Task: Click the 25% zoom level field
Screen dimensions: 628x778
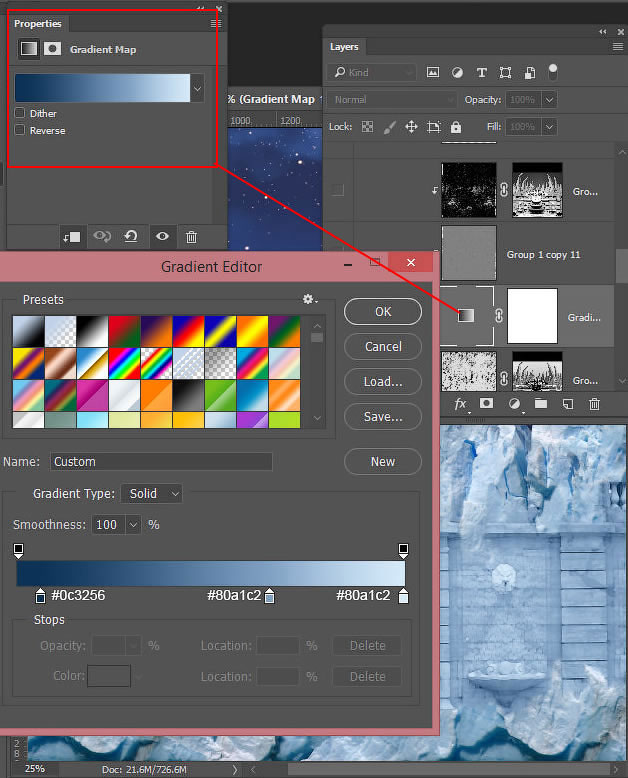Action: coord(35,769)
